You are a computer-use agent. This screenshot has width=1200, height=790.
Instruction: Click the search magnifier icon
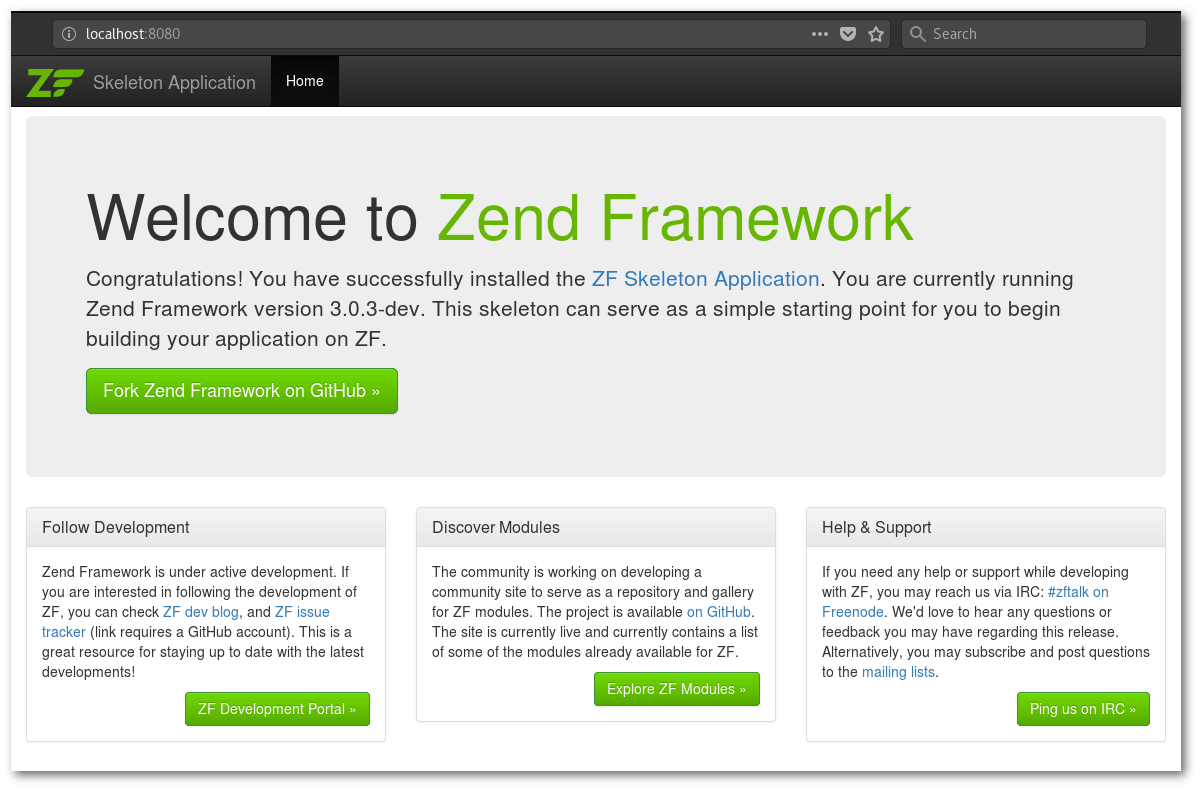(x=918, y=34)
